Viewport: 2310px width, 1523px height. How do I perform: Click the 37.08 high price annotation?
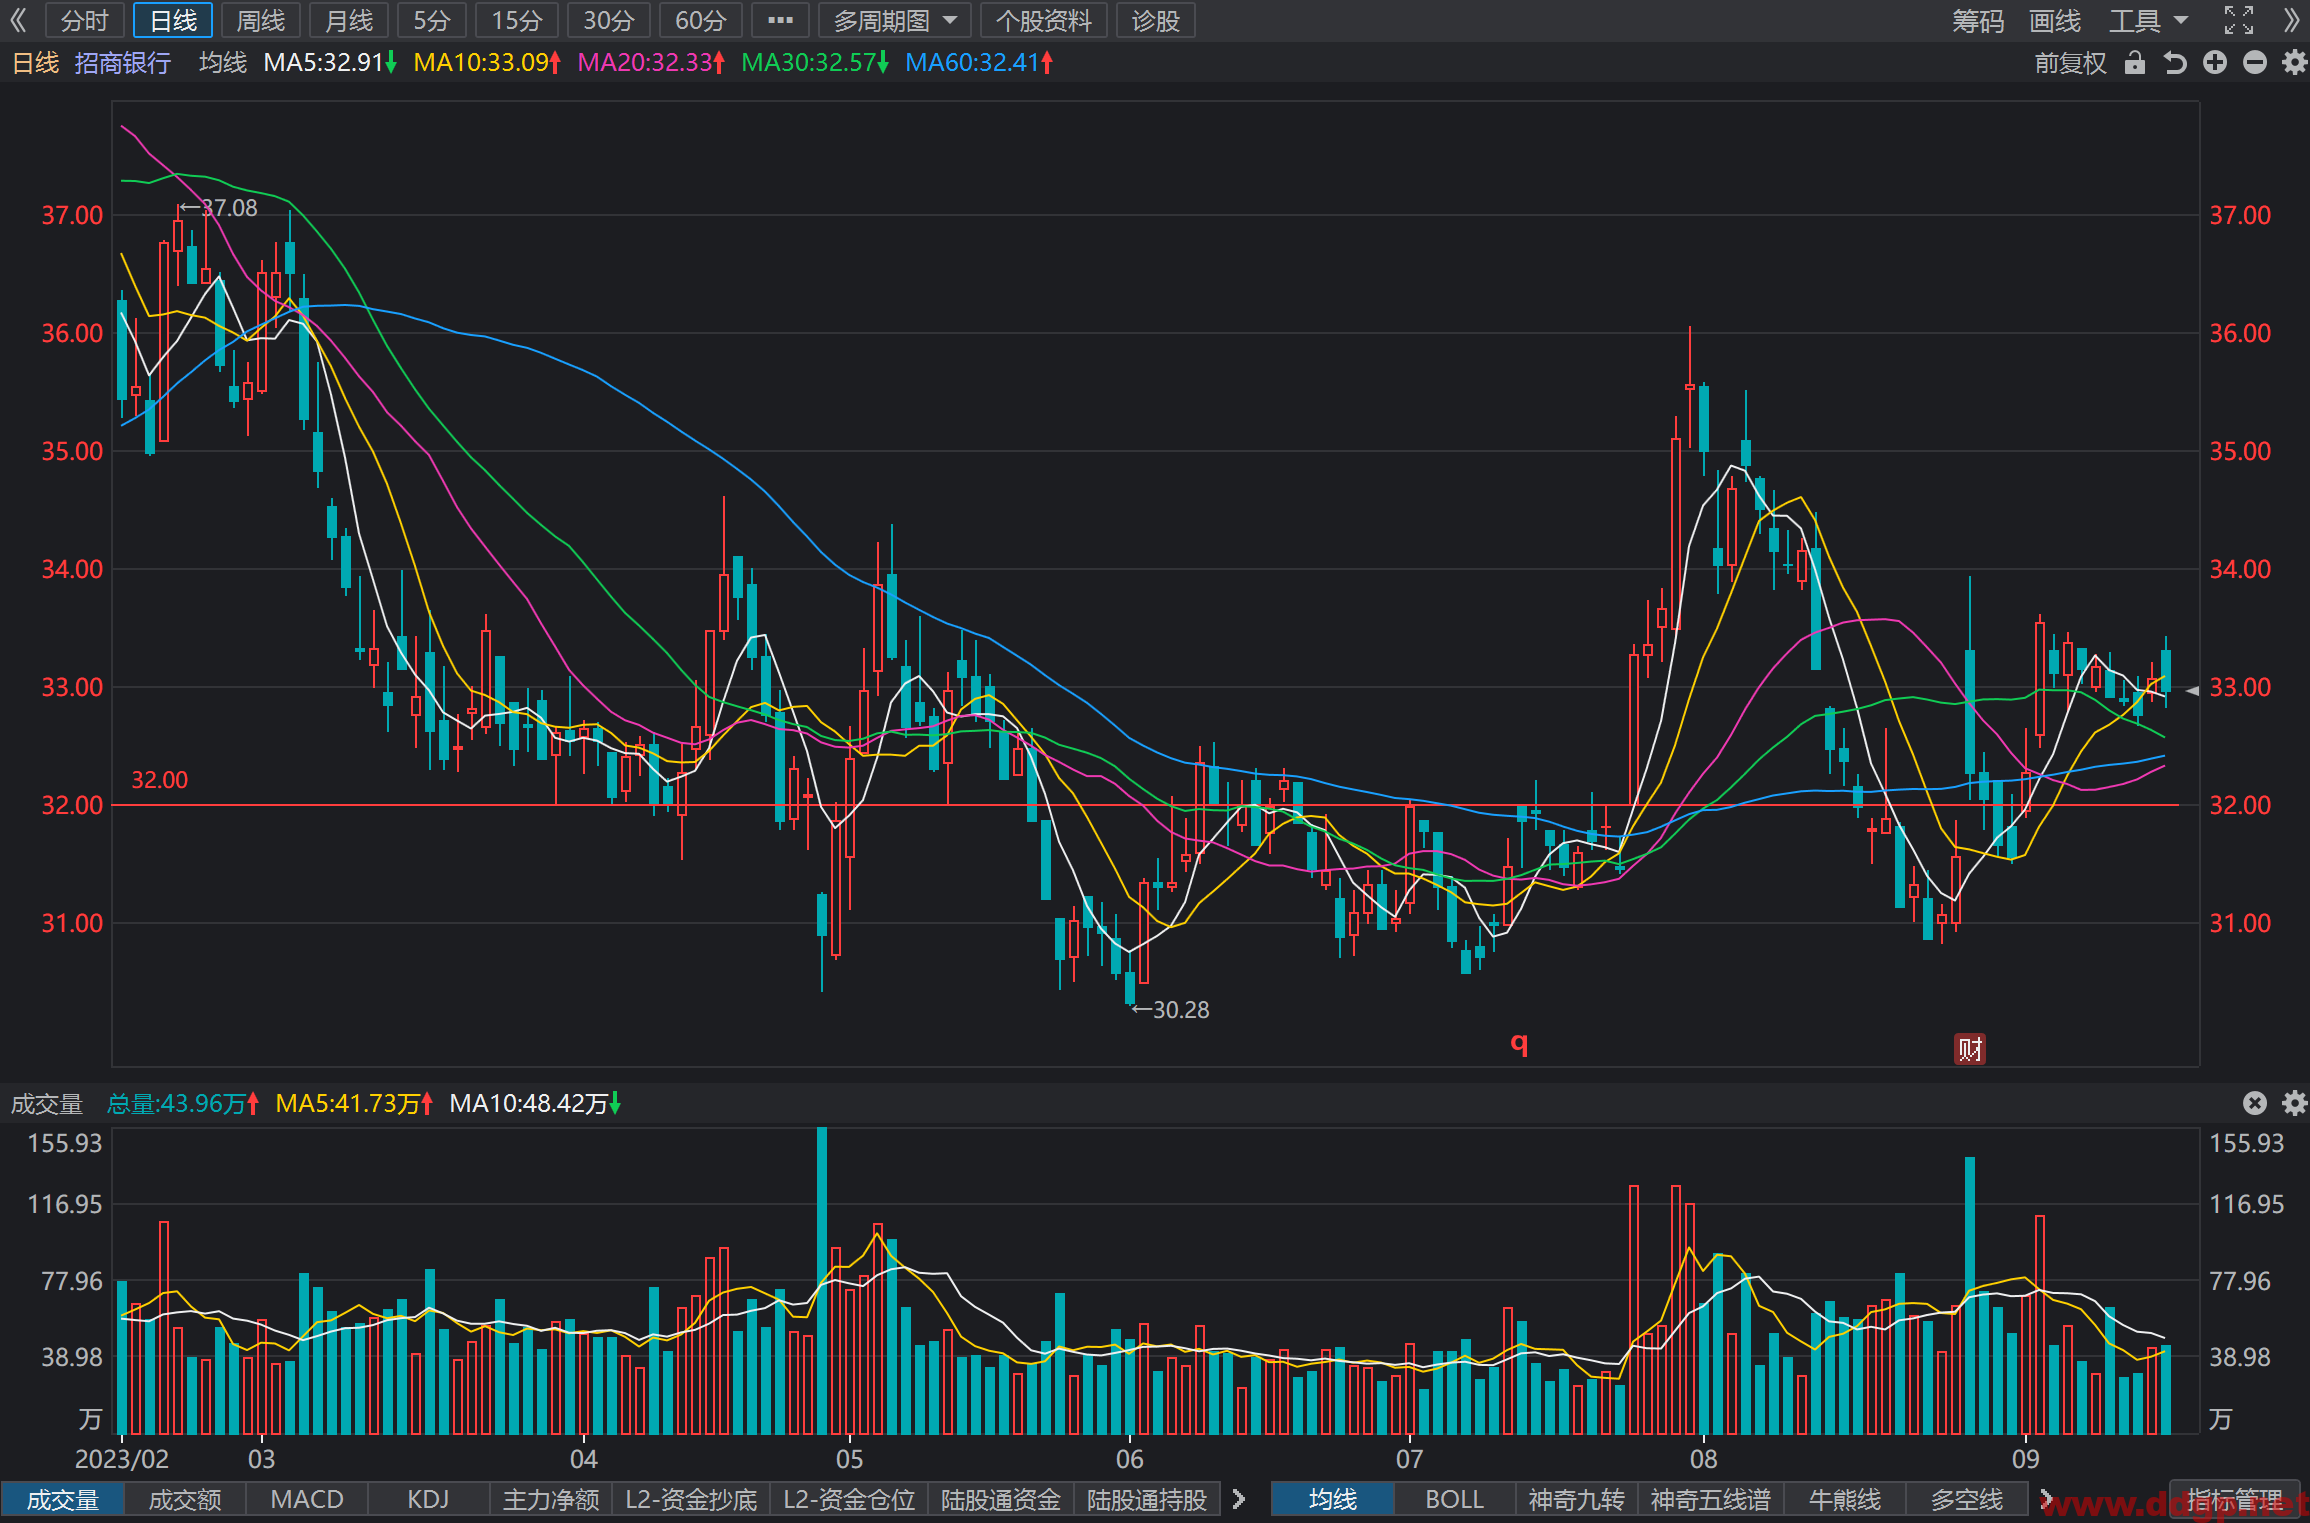click(219, 208)
